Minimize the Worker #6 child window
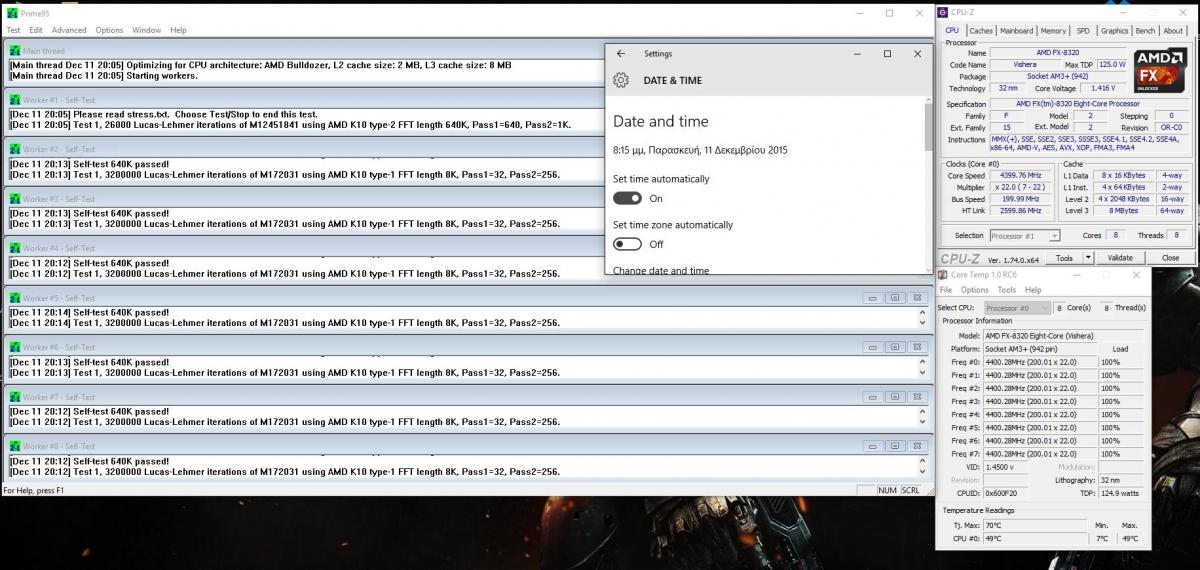This screenshot has height=570, width=1200. click(872, 347)
